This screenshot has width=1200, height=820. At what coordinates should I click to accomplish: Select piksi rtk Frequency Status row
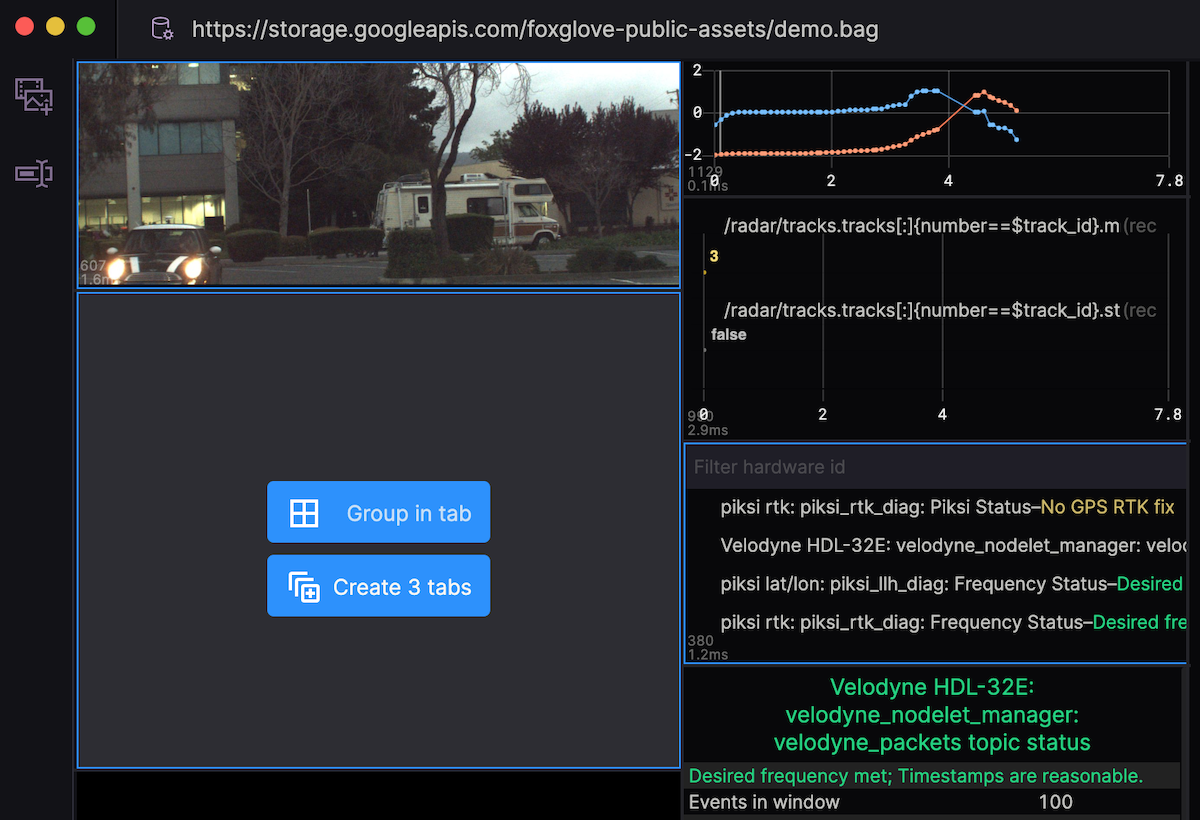950,622
